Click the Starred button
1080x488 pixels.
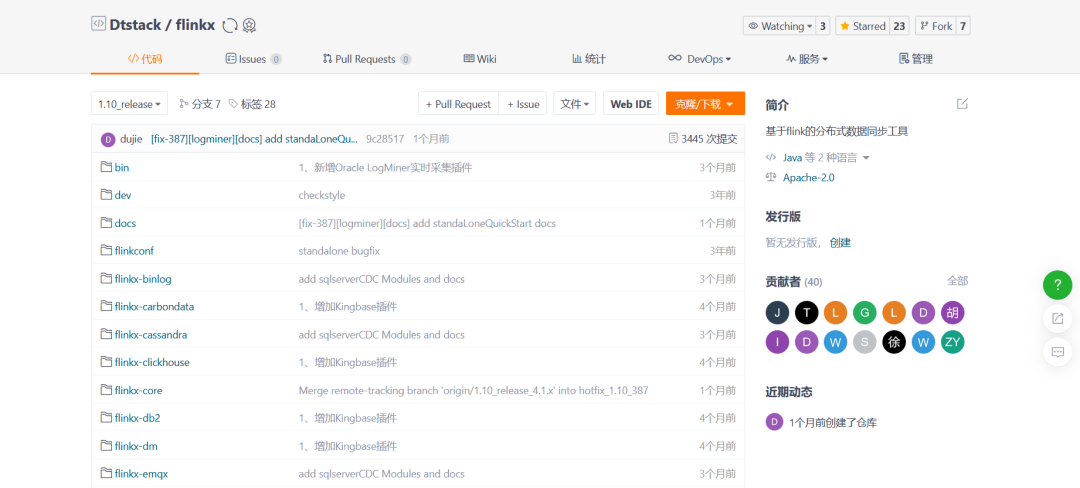tap(862, 26)
